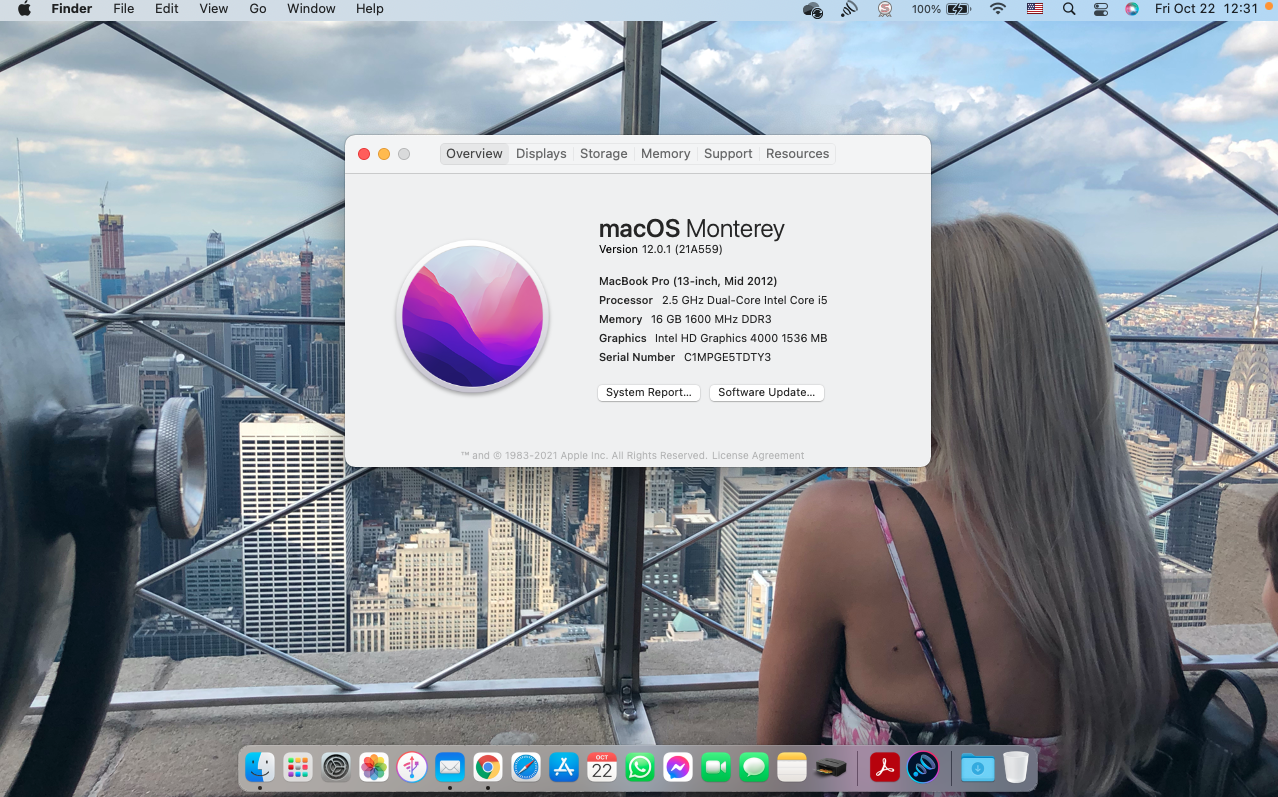Click the System Report... button

tap(649, 393)
